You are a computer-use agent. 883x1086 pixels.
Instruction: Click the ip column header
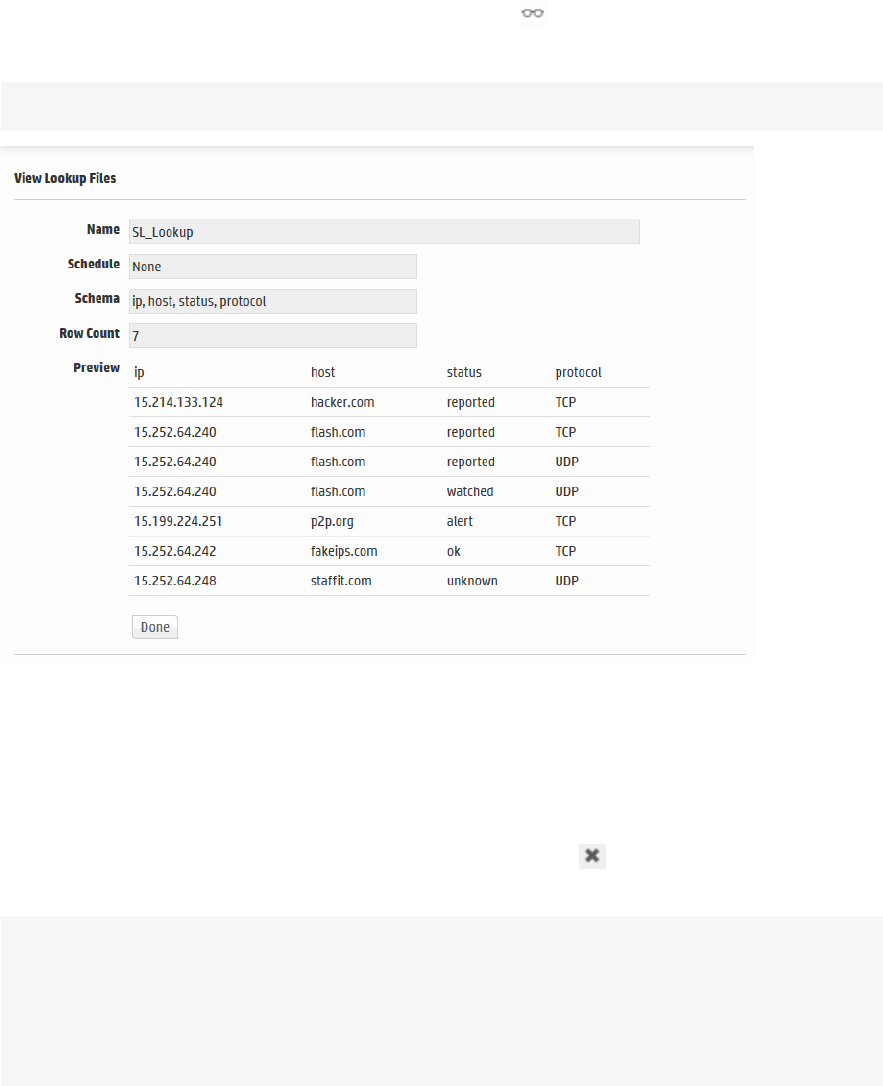pyautogui.click(x=139, y=373)
